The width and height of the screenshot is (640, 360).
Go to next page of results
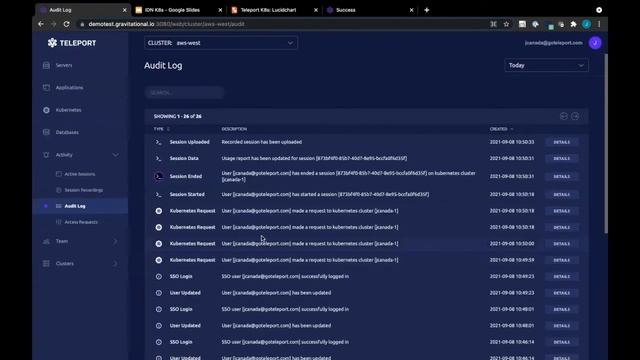(575, 116)
